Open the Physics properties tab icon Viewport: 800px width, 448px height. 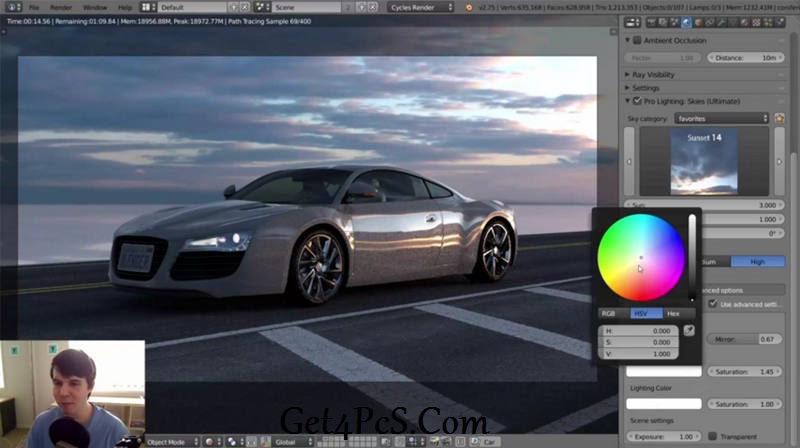(780, 22)
